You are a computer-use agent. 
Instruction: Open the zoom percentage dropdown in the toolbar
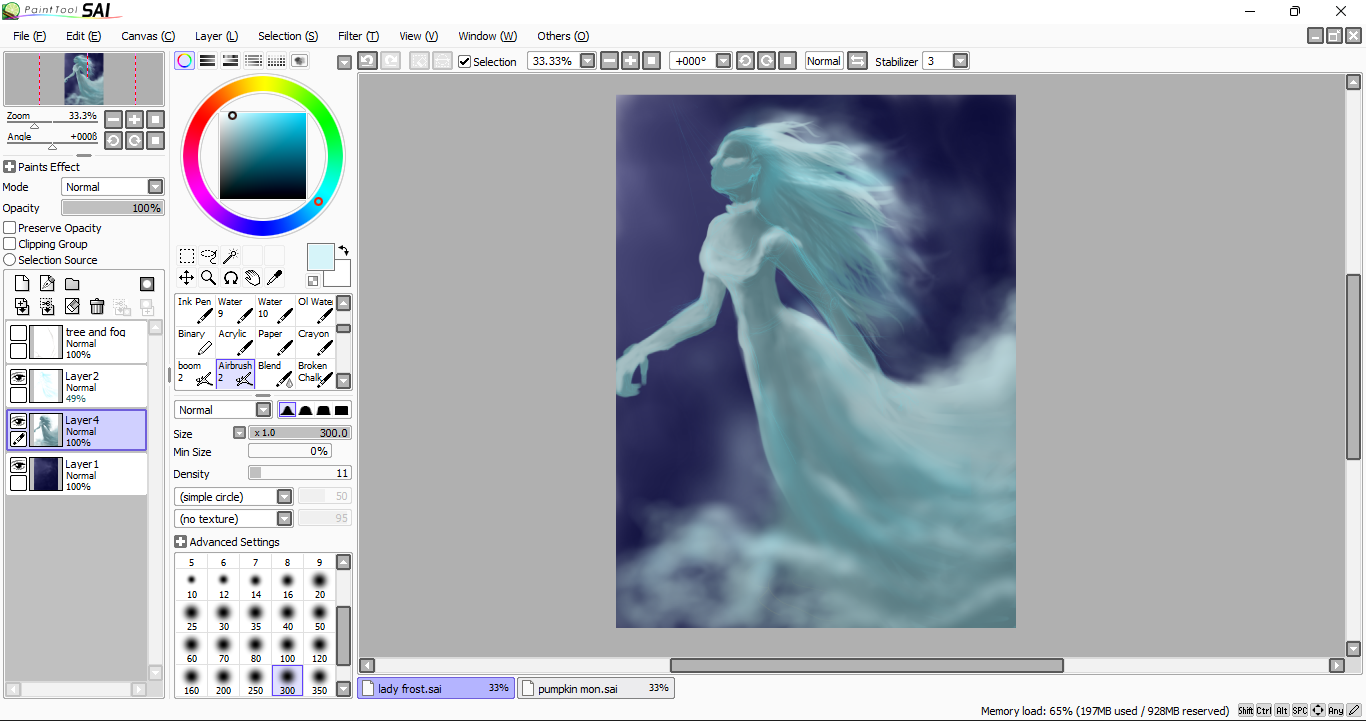[x=587, y=61]
